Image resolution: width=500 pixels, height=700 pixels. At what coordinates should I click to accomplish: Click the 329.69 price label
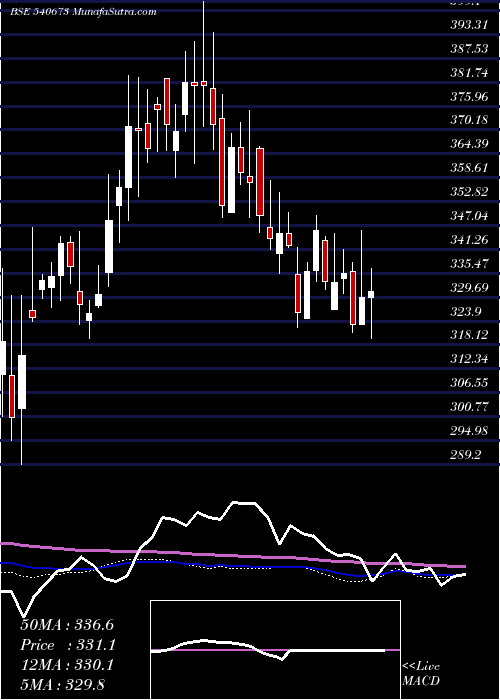(x=469, y=288)
